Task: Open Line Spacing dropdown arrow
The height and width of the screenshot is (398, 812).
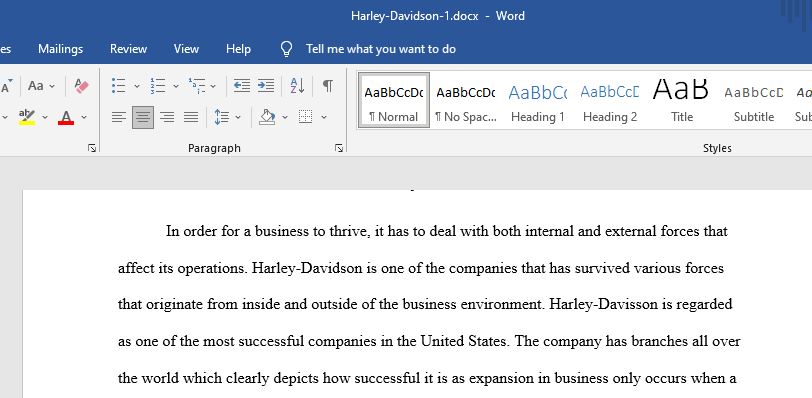Action: pos(238,117)
